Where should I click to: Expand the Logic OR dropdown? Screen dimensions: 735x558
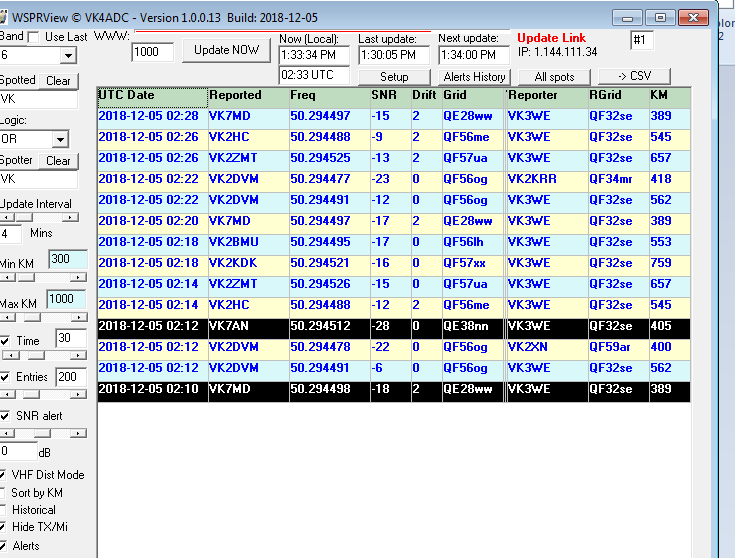(x=60, y=139)
